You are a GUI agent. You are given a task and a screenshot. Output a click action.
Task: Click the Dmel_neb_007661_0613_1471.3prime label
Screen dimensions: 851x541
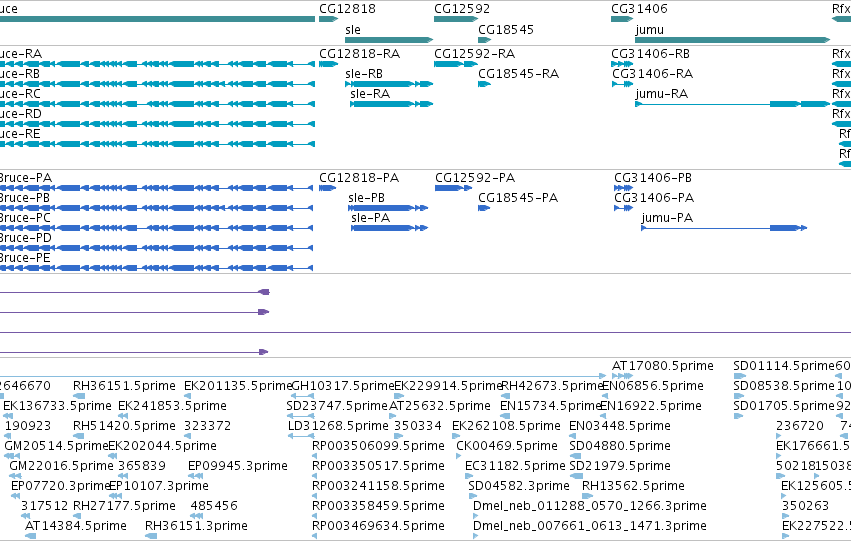pos(590,526)
